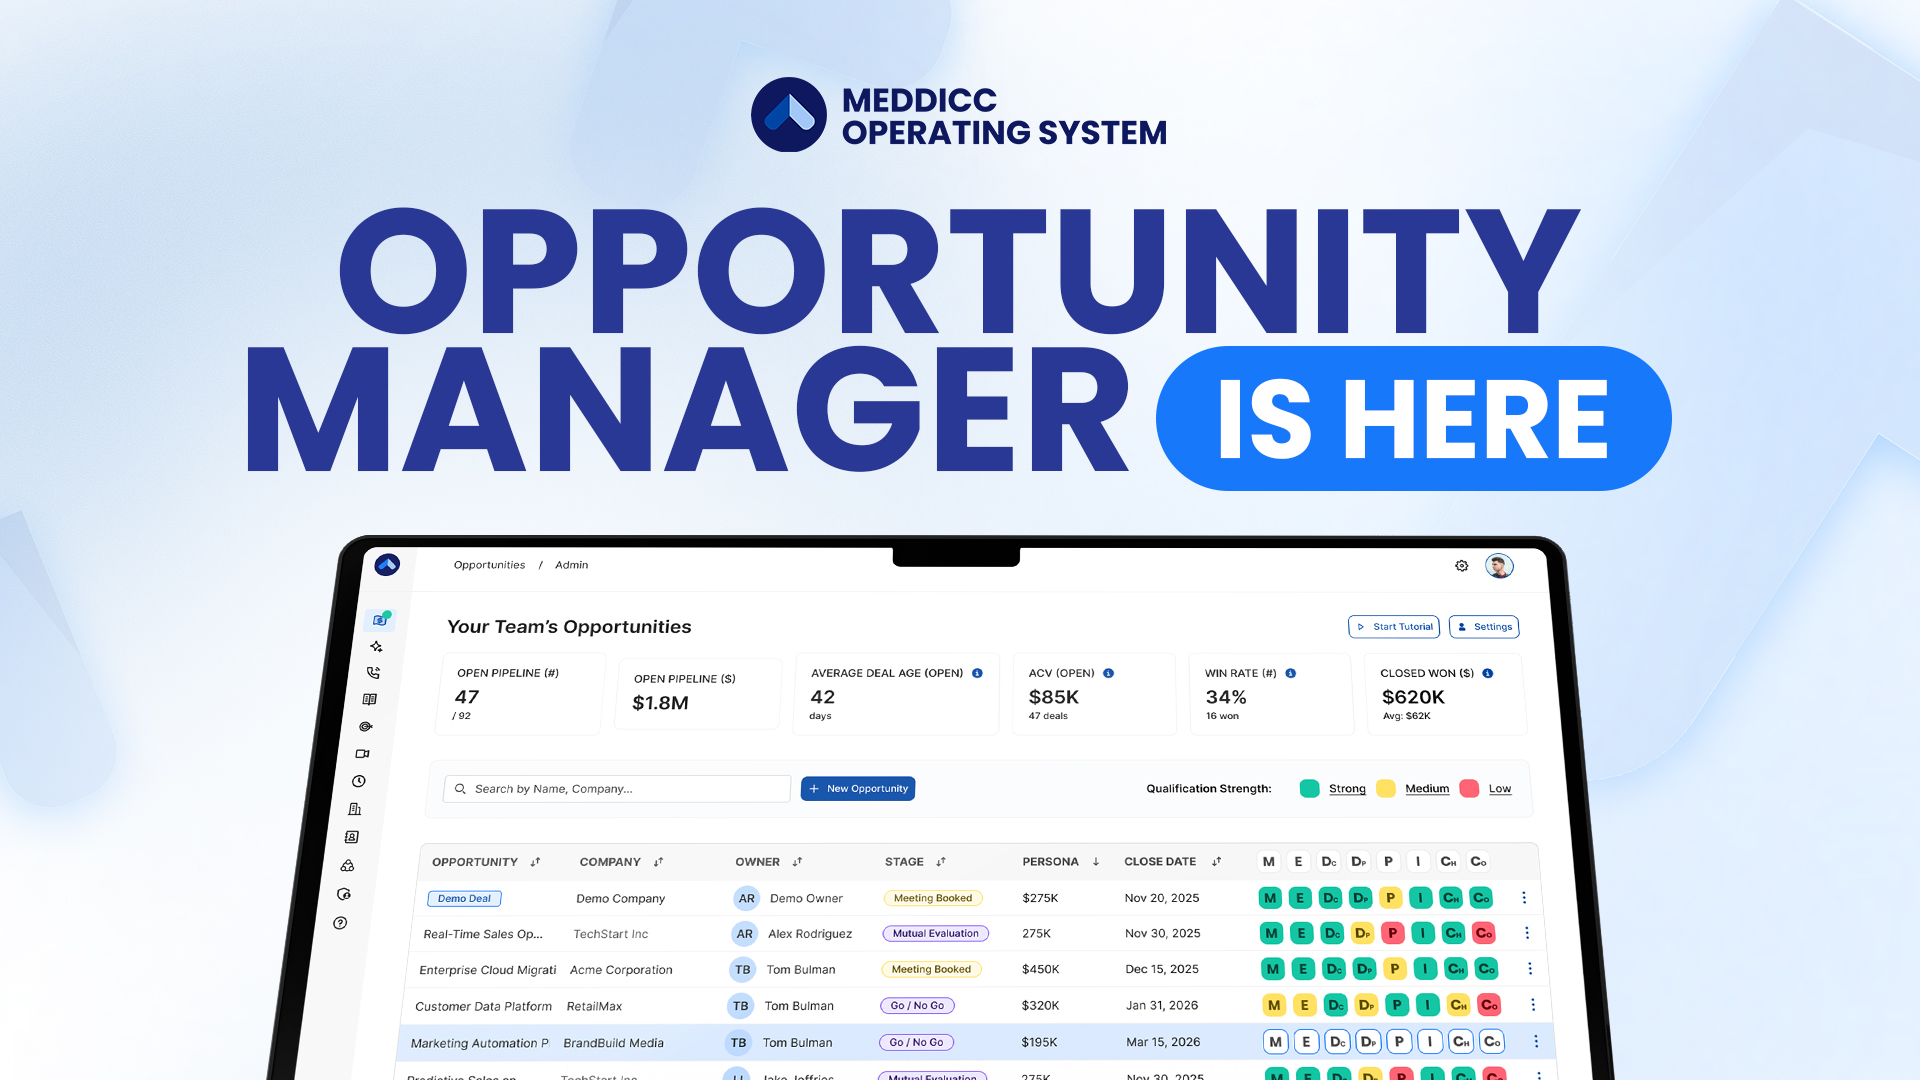The image size is (1920, 1080).
Task: Open the building companies sidebar icon
Action: pyautogui.click(x=355, y=809)
